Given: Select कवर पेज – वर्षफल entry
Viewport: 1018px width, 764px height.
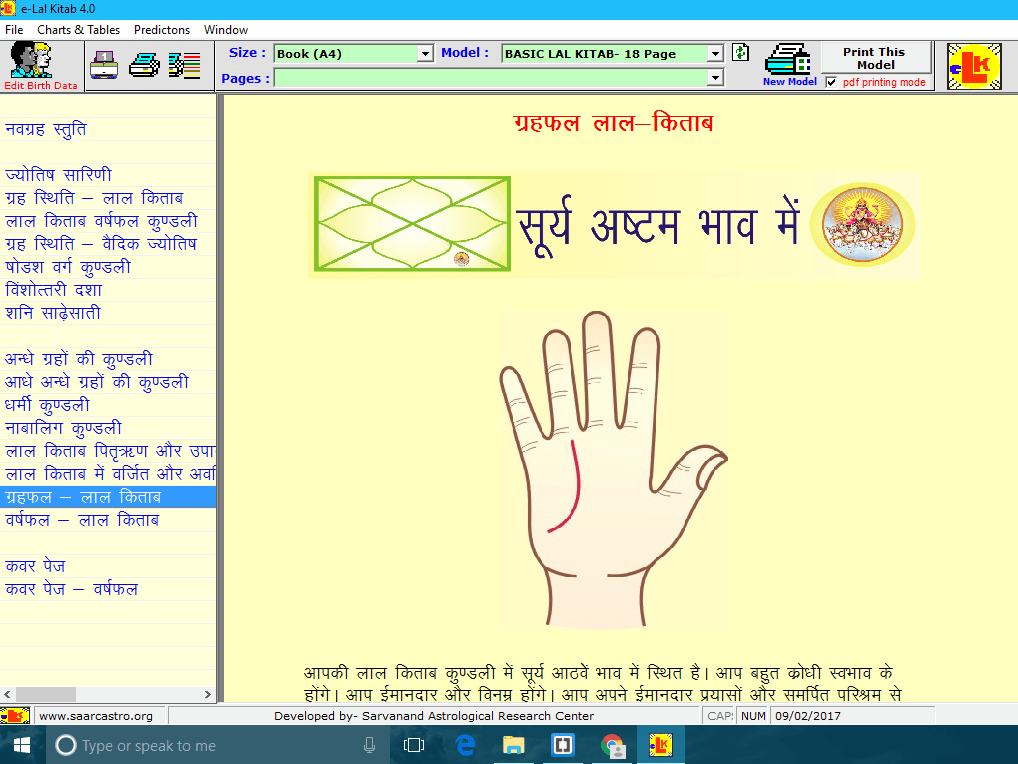Looking at the screenshot, I should pos(71,589).
